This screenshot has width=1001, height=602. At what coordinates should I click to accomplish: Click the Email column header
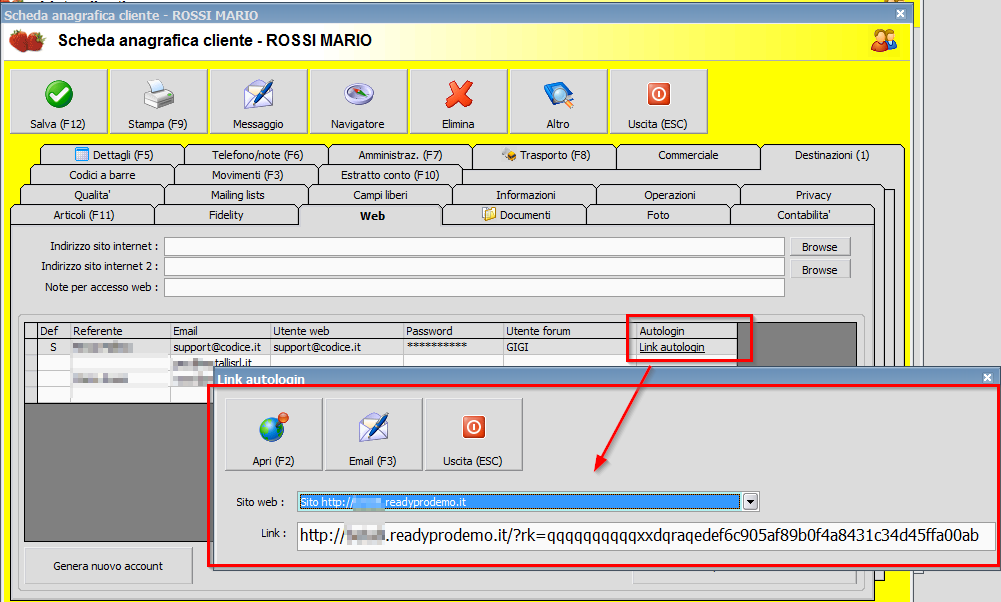coord(221,331)
